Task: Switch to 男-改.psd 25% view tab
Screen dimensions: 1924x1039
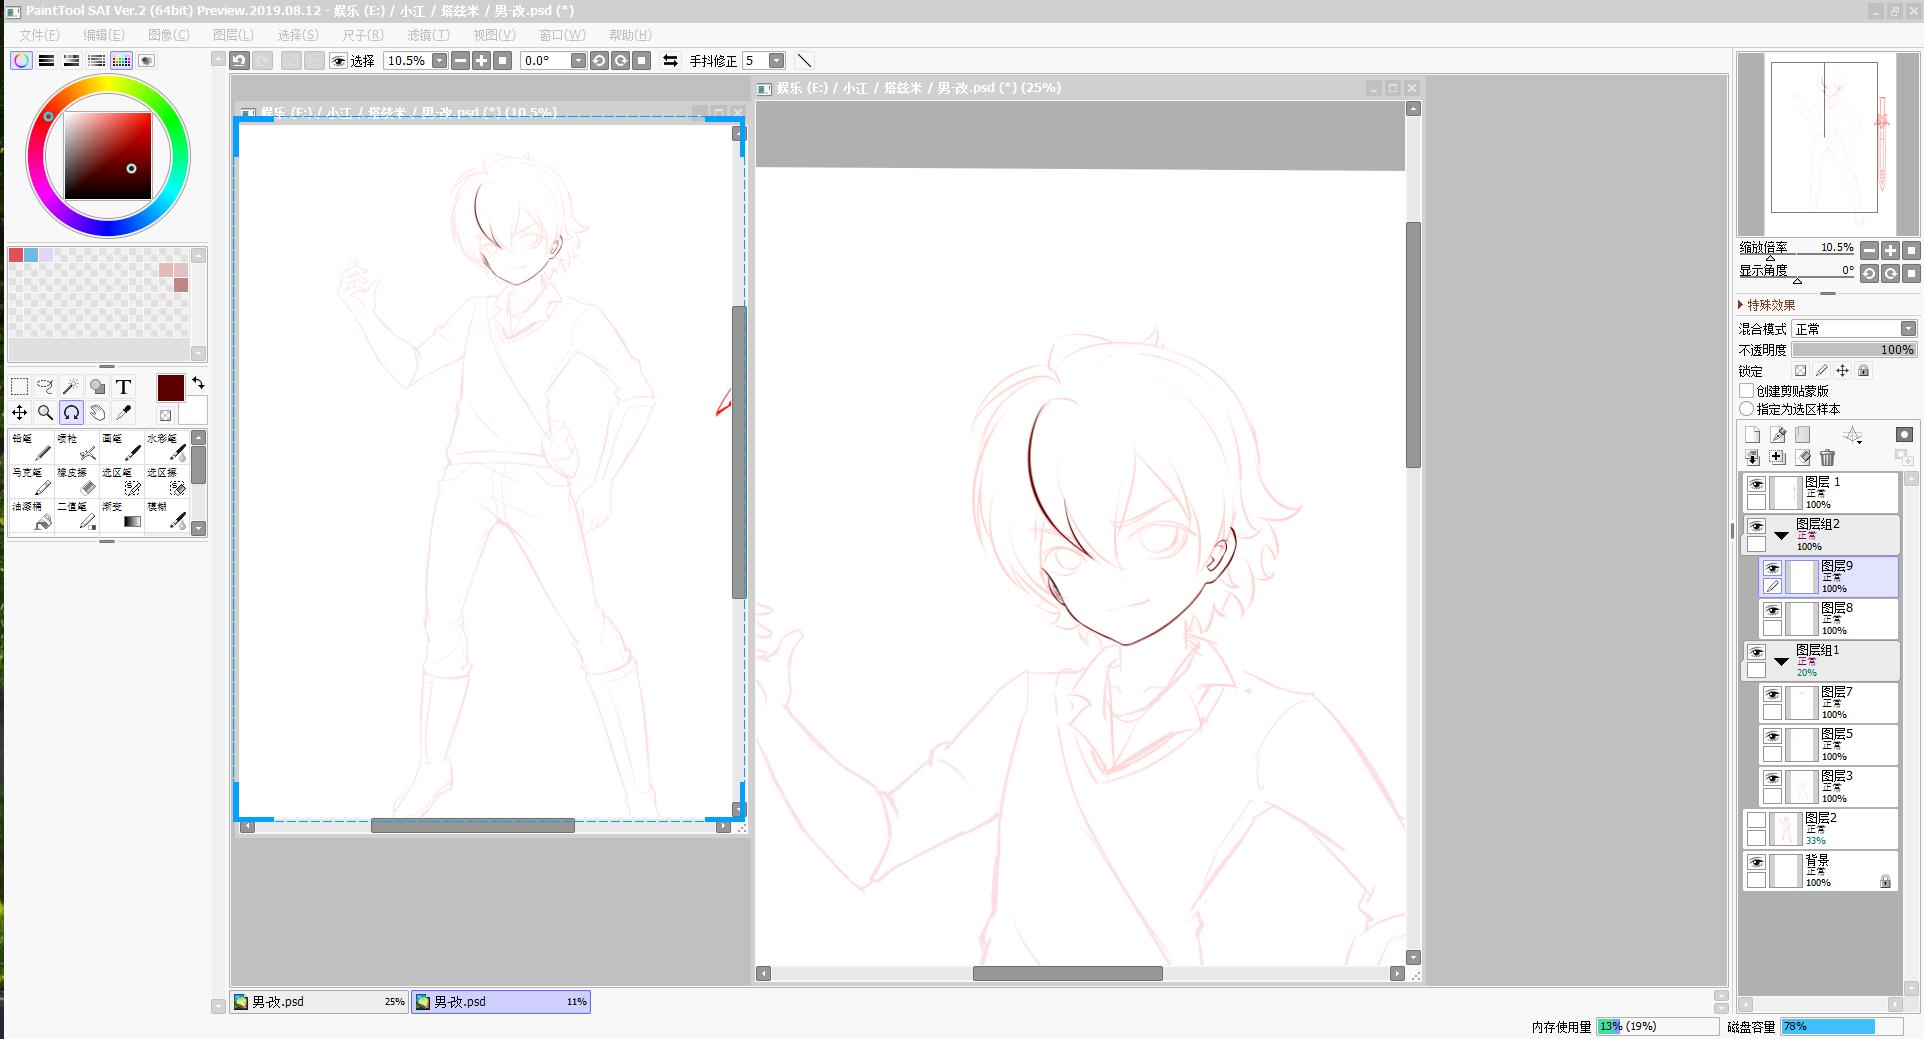Action: [320, 1001]
